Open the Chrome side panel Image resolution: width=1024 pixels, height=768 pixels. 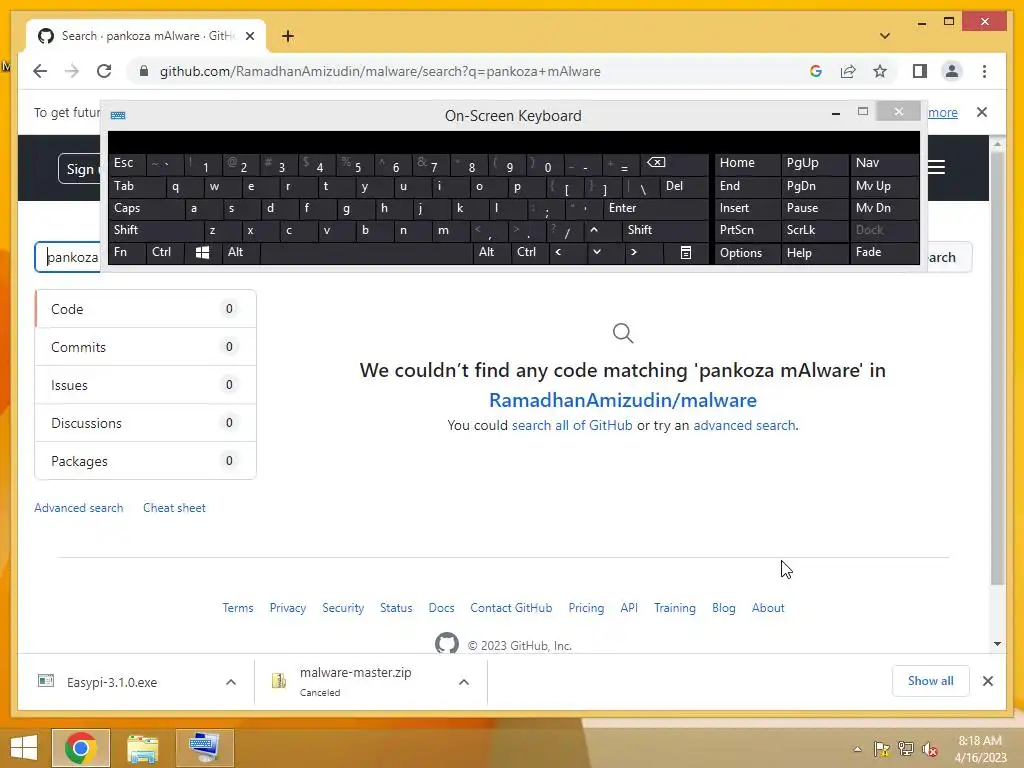[x=920, y=71]
